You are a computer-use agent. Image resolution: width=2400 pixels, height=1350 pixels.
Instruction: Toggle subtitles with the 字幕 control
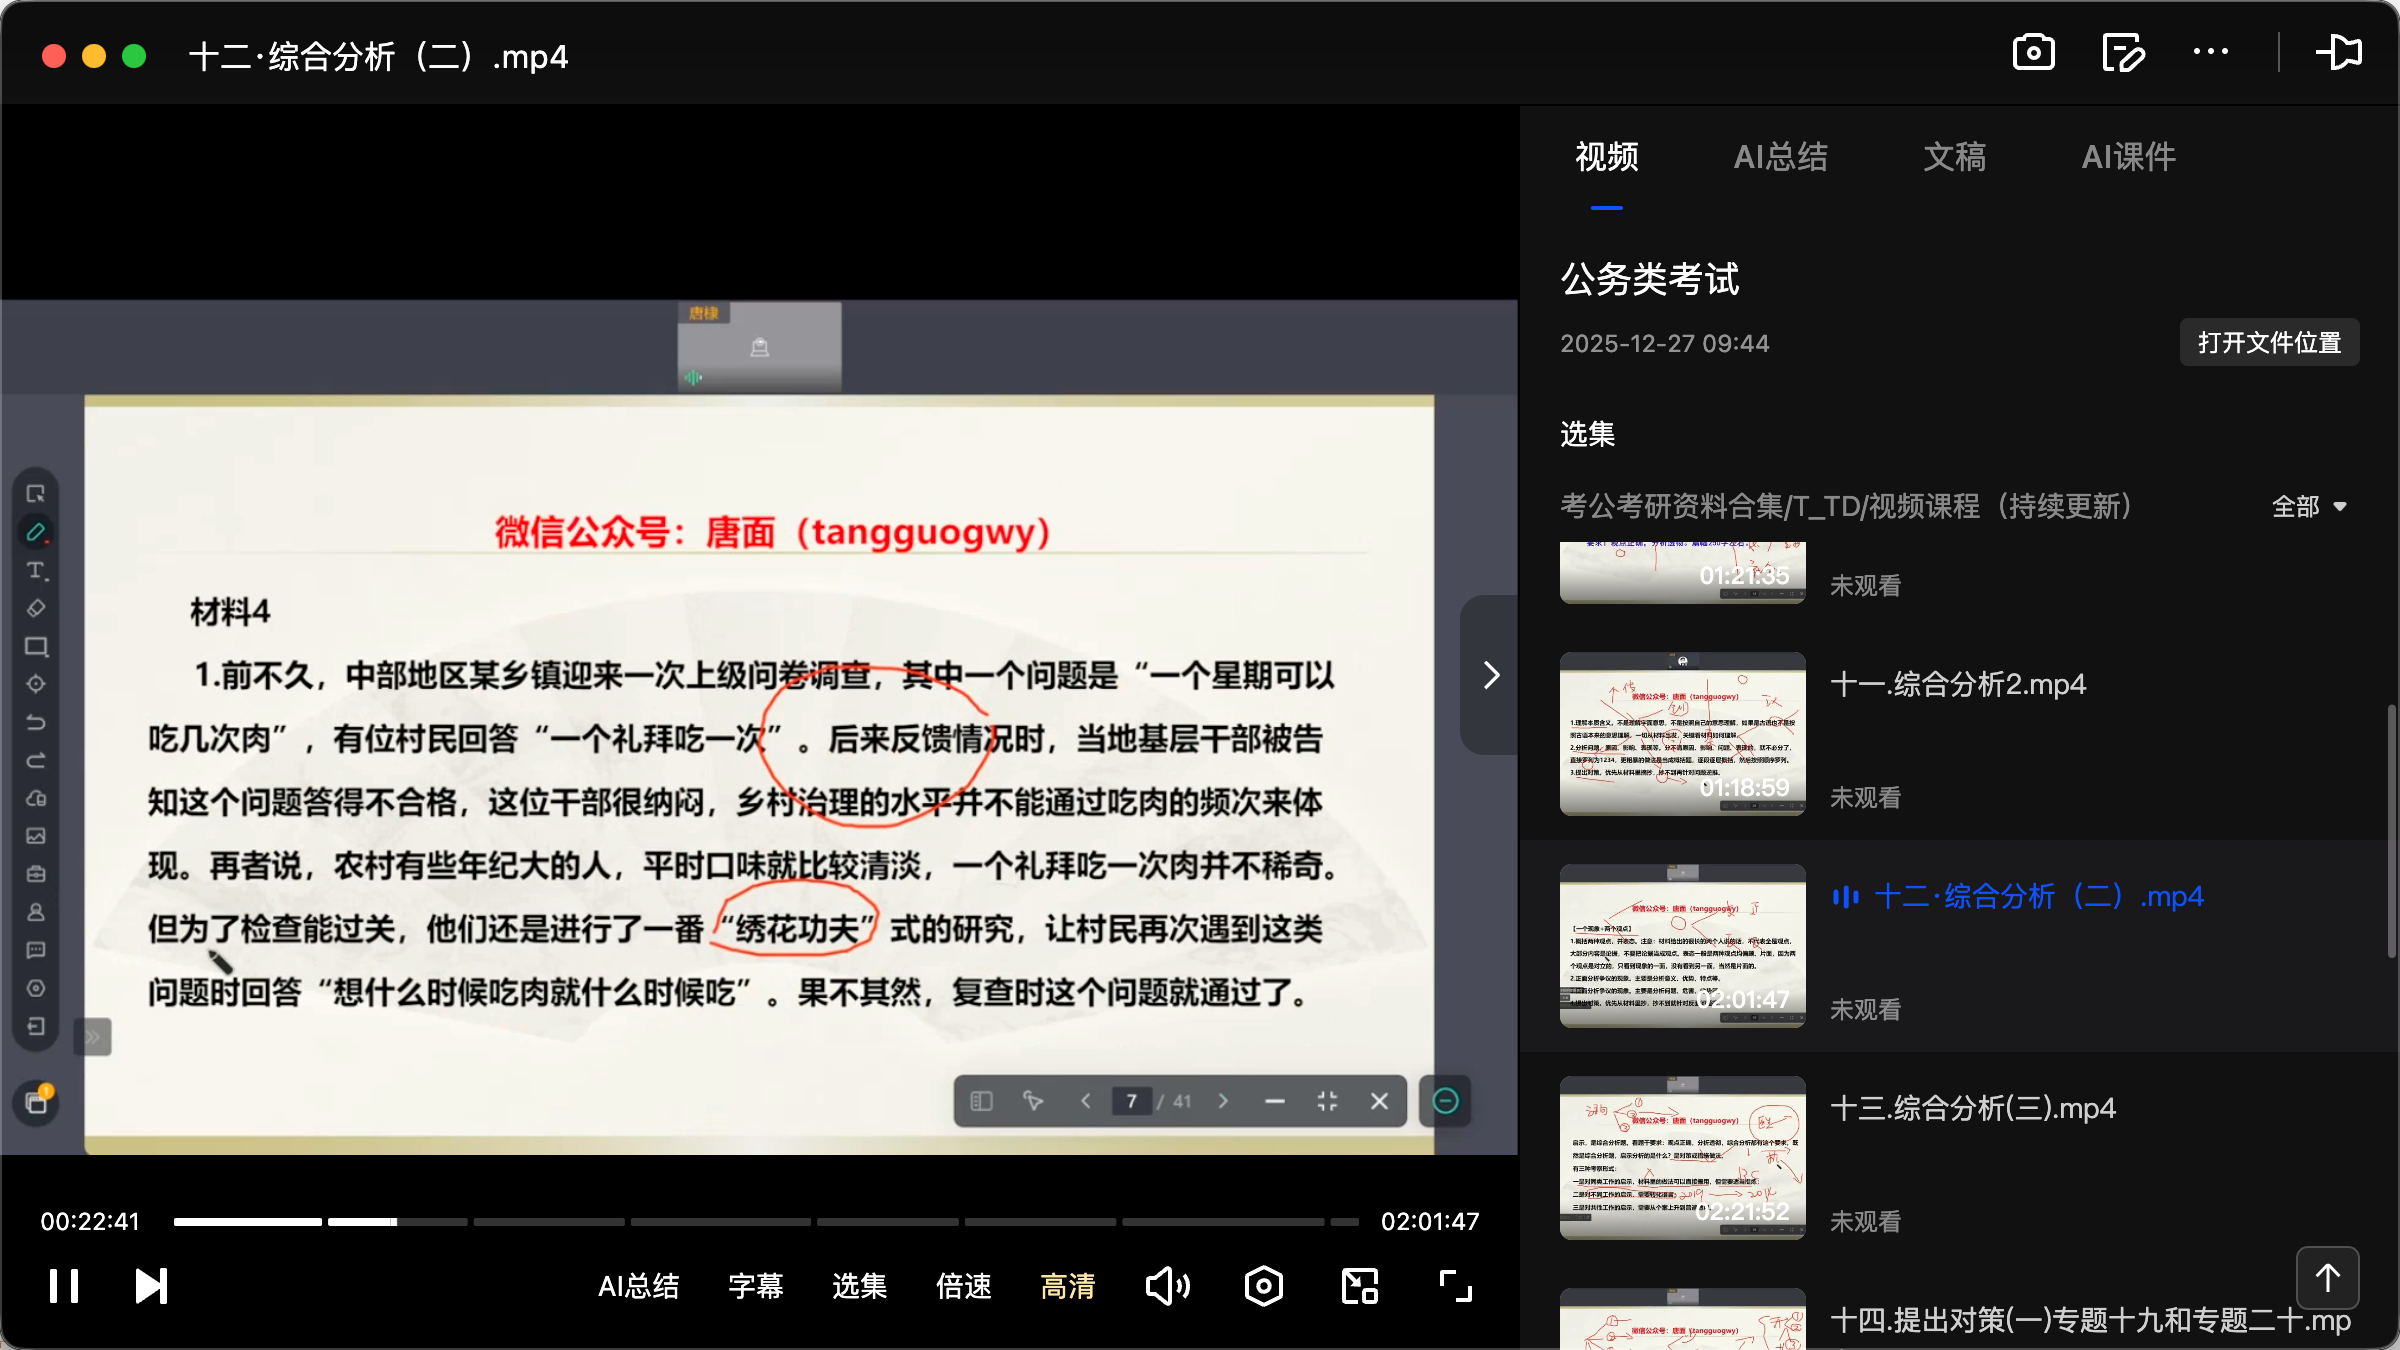click(756, 1286)
